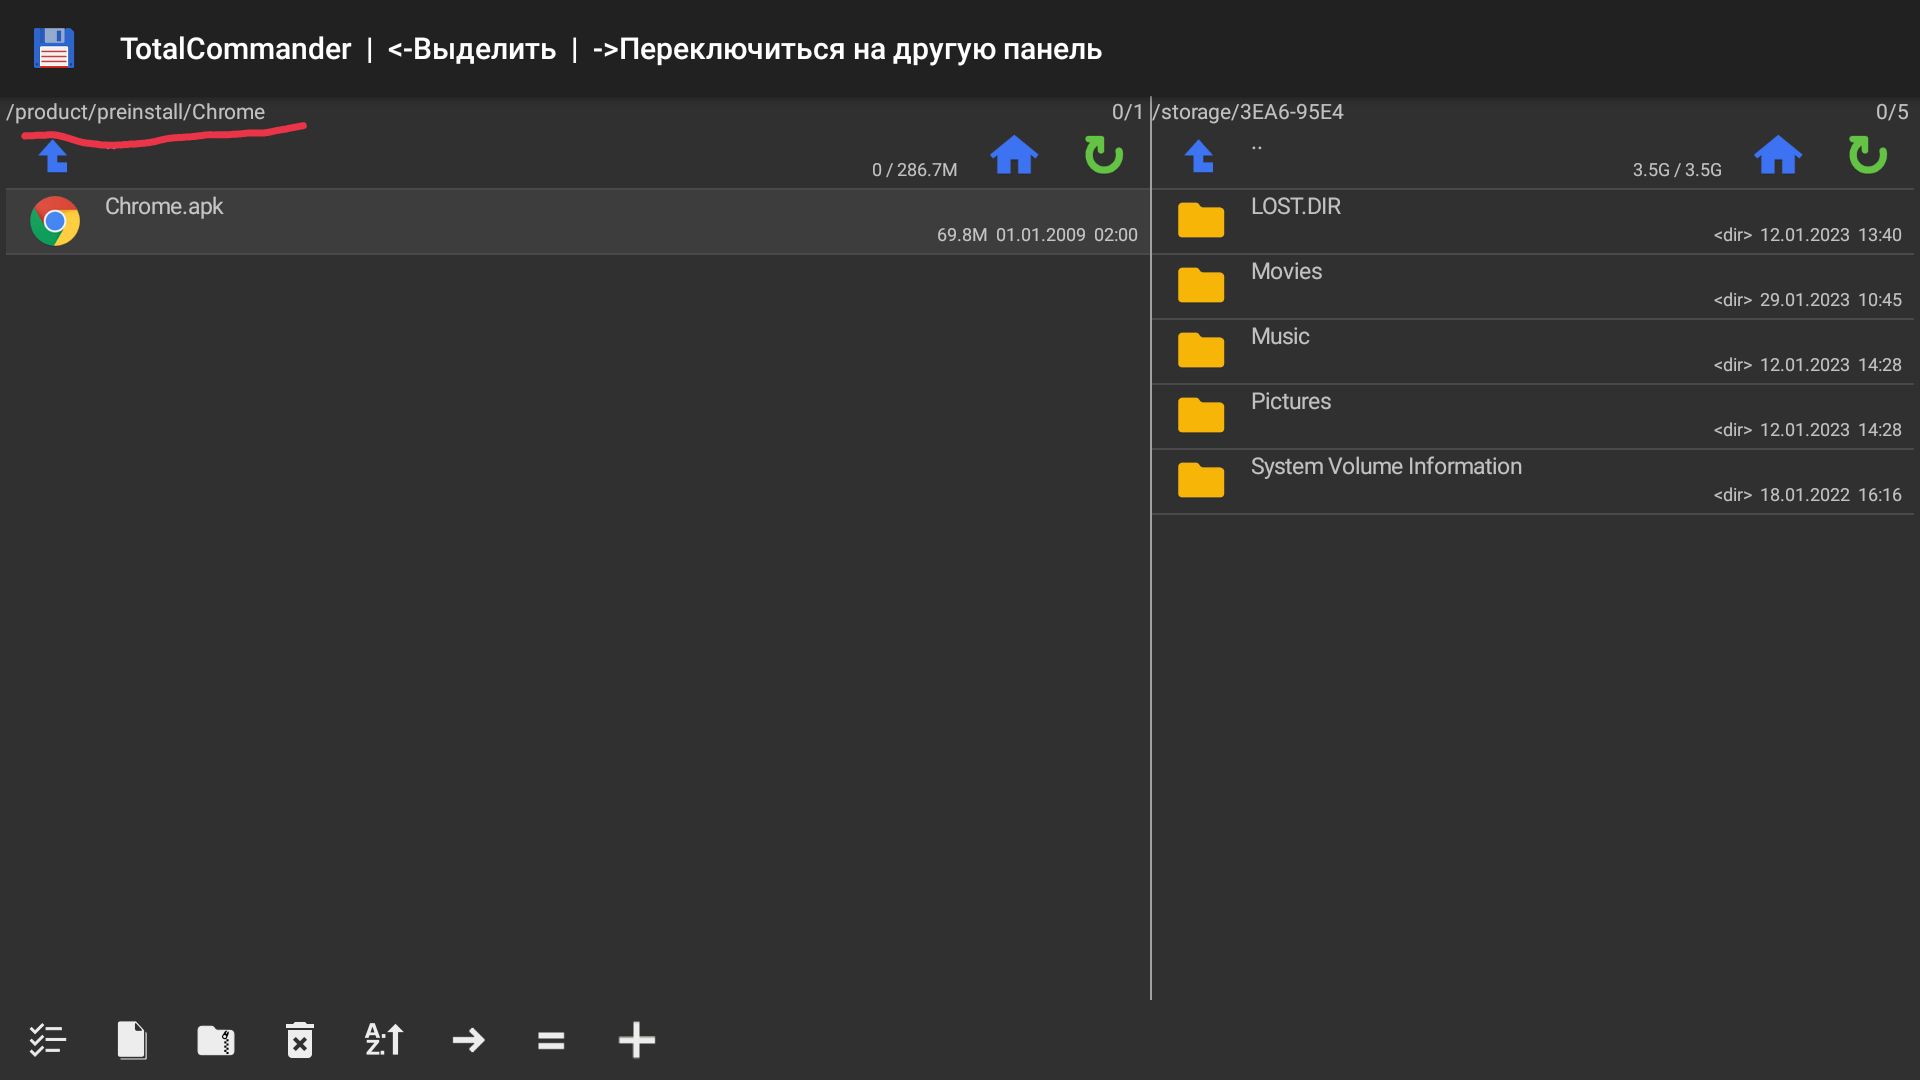
Task: Click the plus add button icon
Action: point(636,1040)
